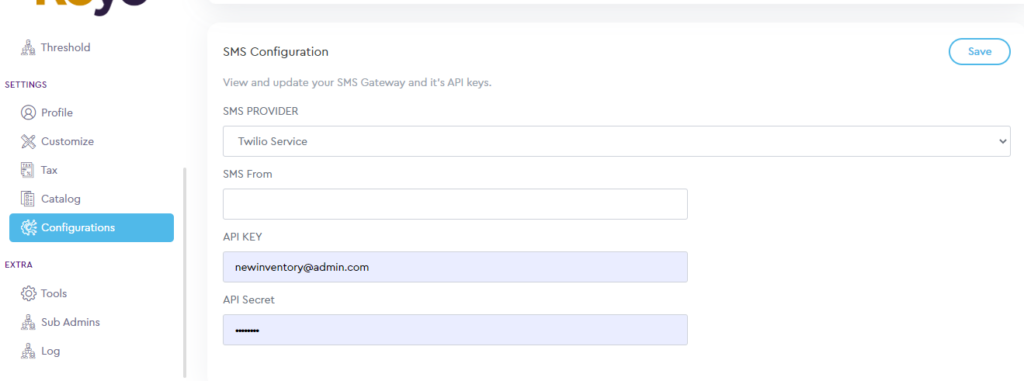Save the SMS Configuration

point(979,52)
